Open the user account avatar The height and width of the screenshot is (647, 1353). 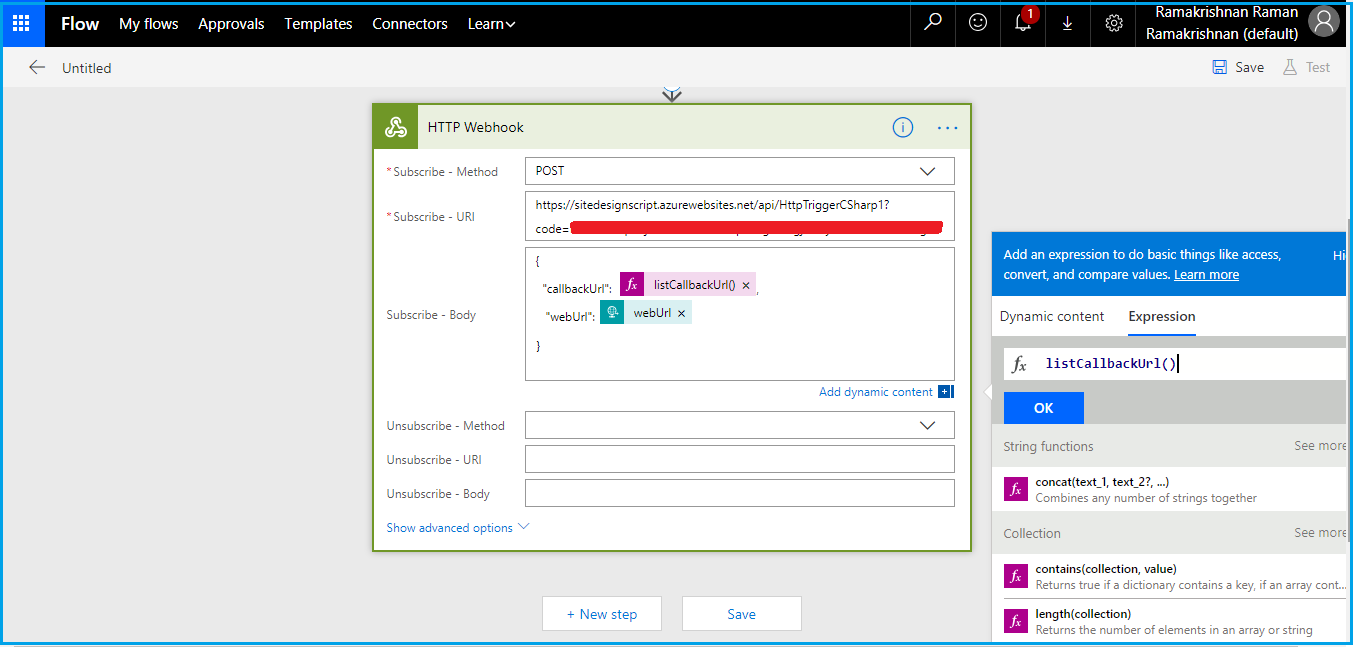(x=1323, y=22)
